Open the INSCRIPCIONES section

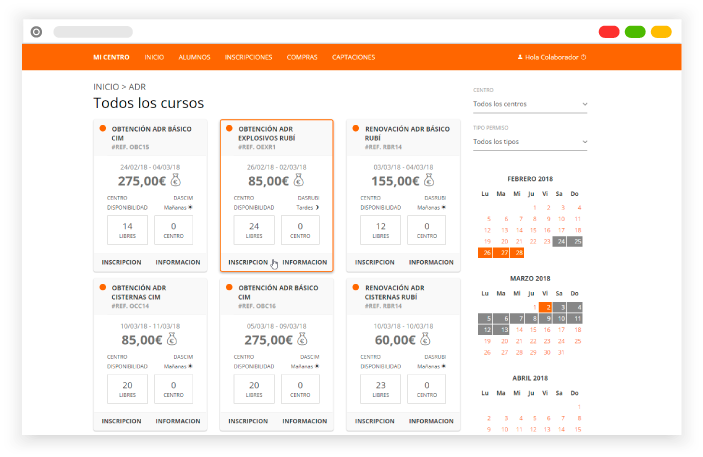[x=248, y=57]
